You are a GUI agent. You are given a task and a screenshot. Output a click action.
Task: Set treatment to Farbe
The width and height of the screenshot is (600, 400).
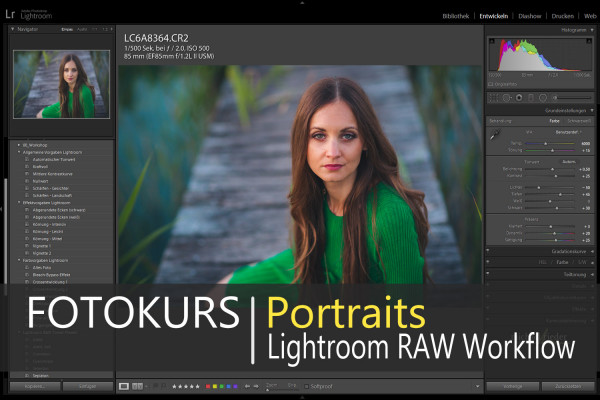coord(554,121)
